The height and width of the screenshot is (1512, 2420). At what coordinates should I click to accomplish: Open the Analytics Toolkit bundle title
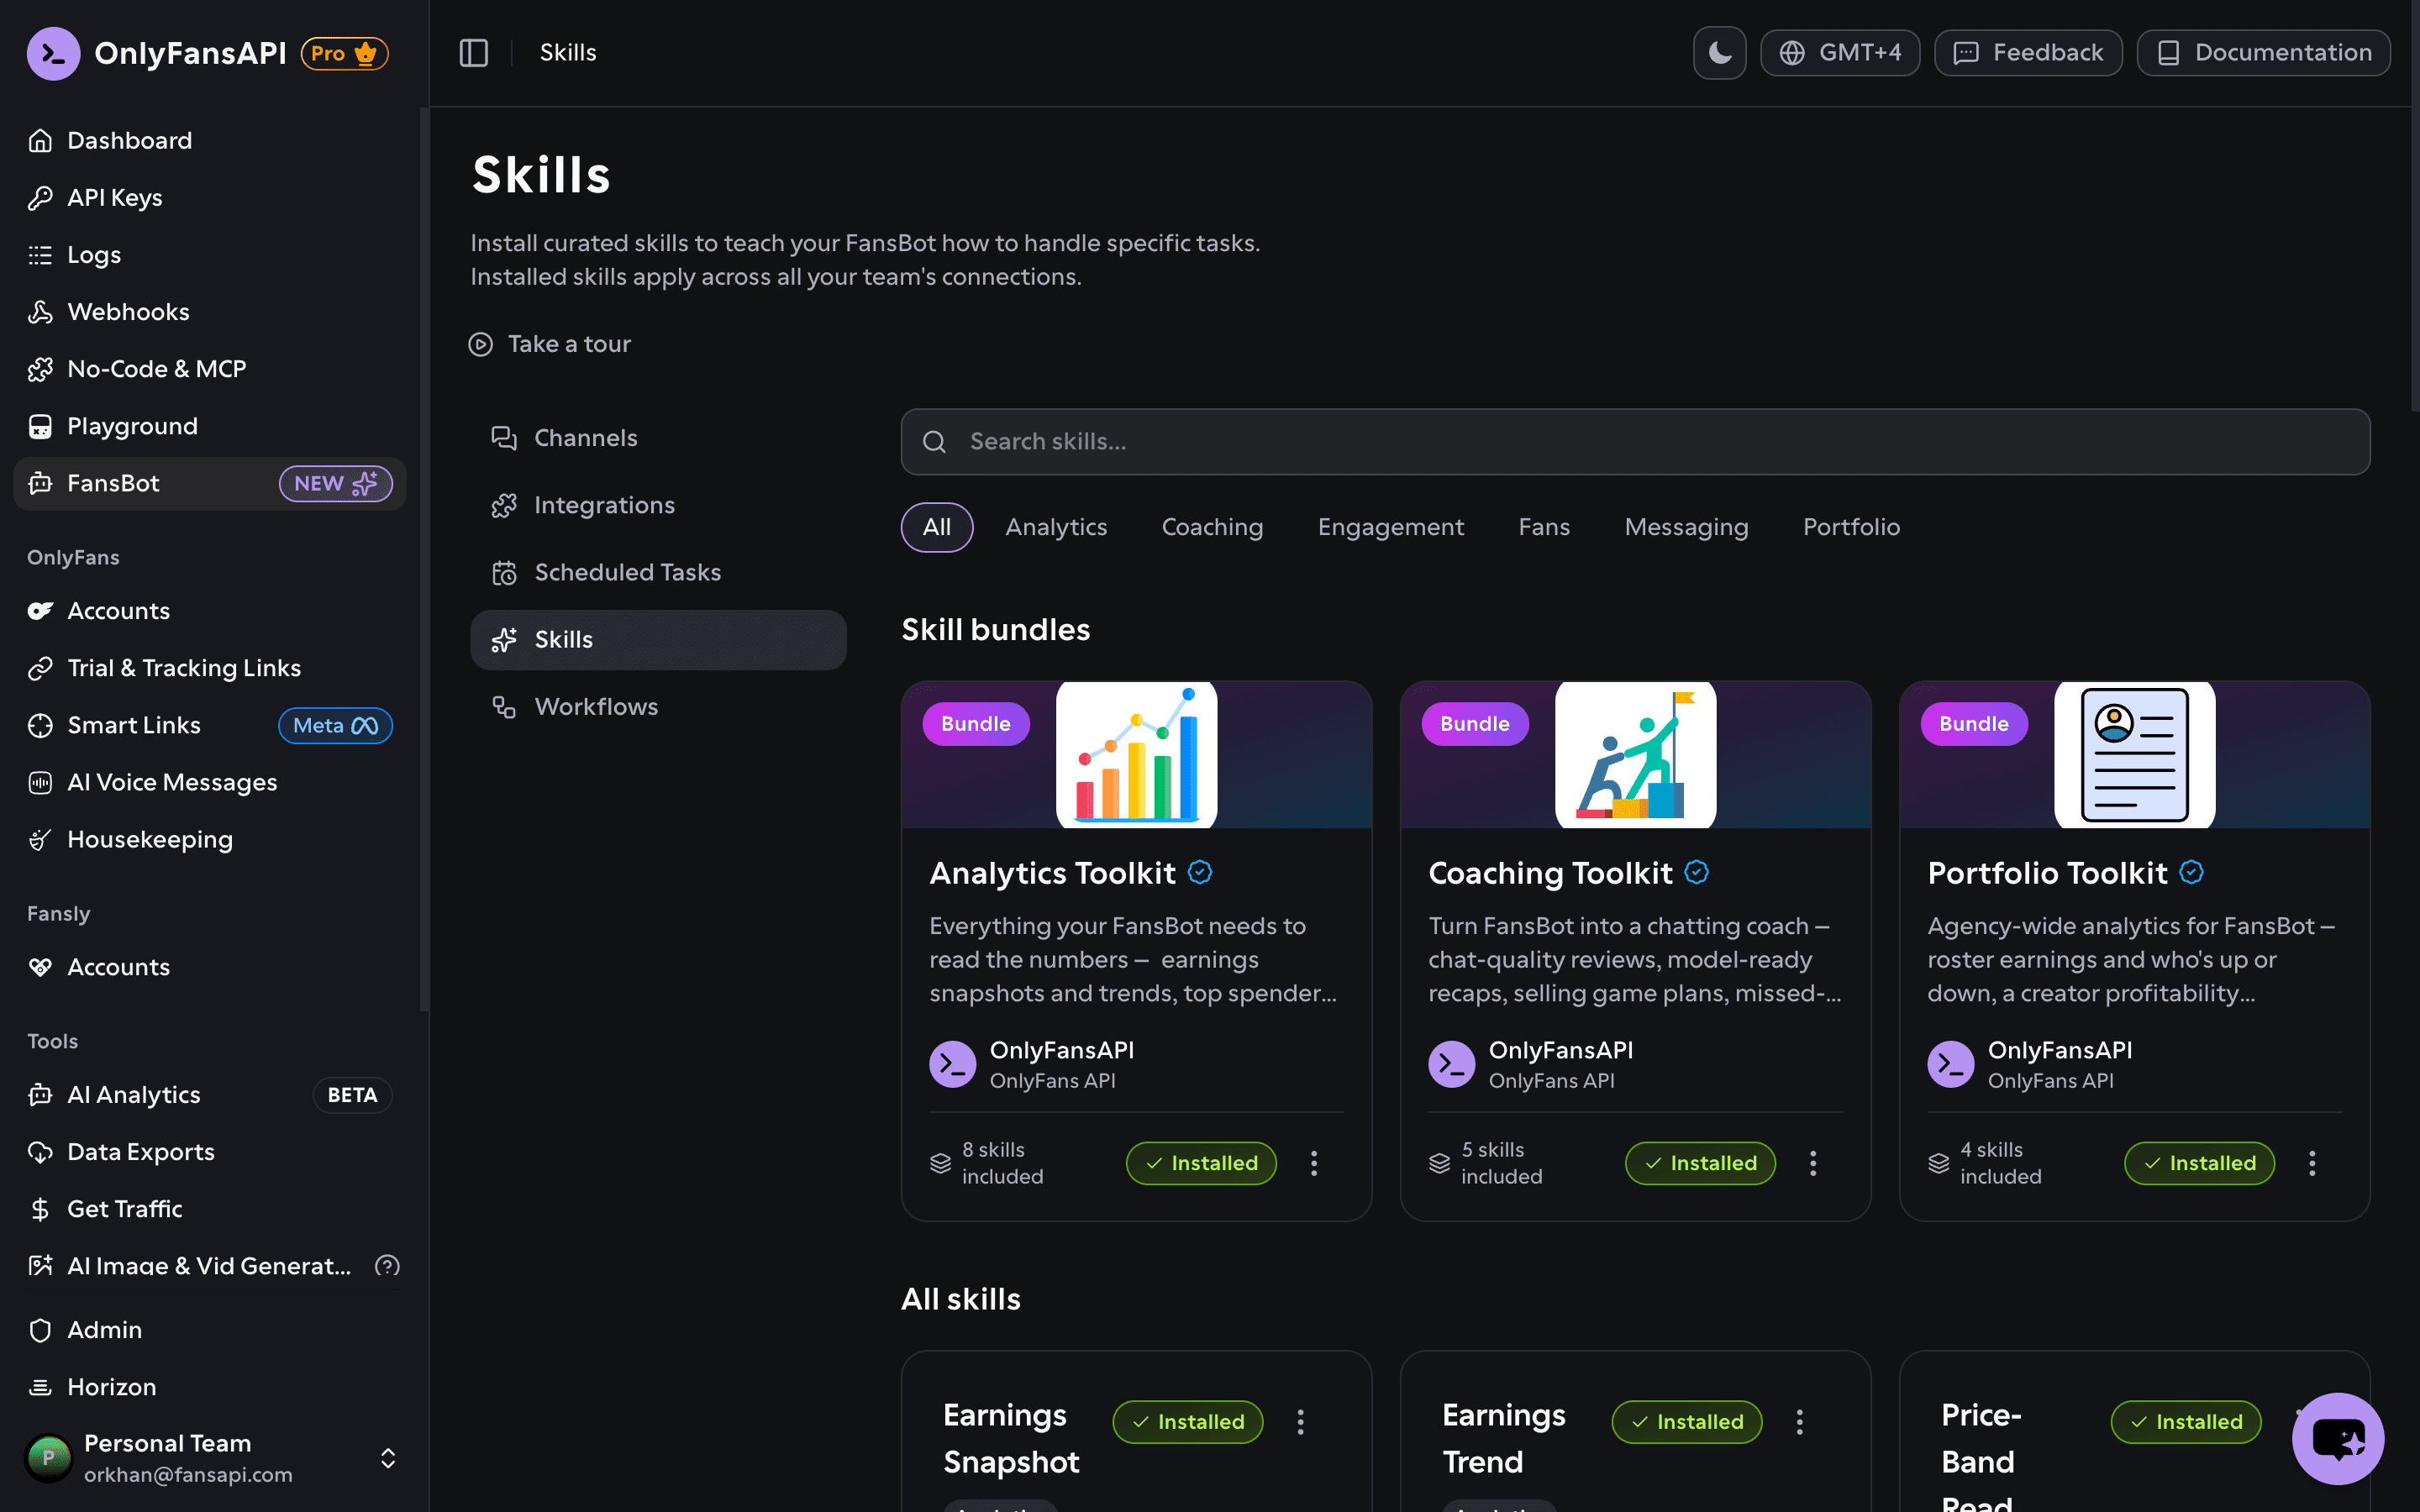1052,873
